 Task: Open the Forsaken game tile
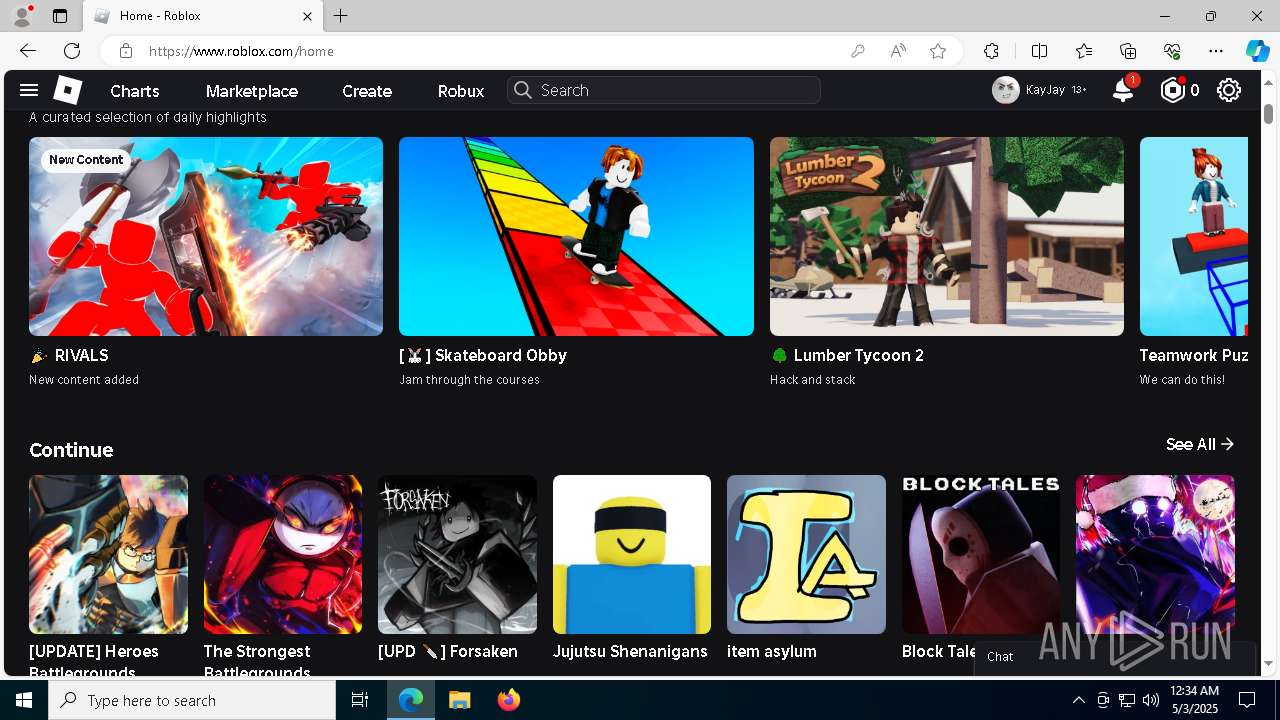[x=457, y=554]
